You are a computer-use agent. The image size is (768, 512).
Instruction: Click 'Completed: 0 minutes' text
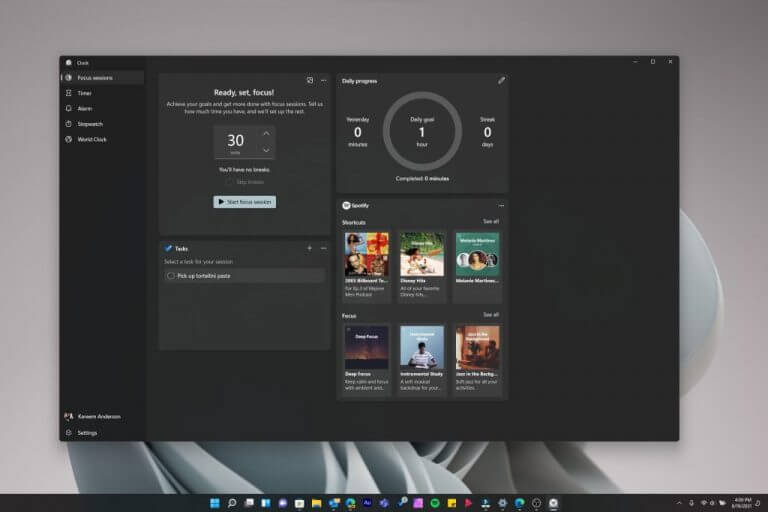(422, 179)
